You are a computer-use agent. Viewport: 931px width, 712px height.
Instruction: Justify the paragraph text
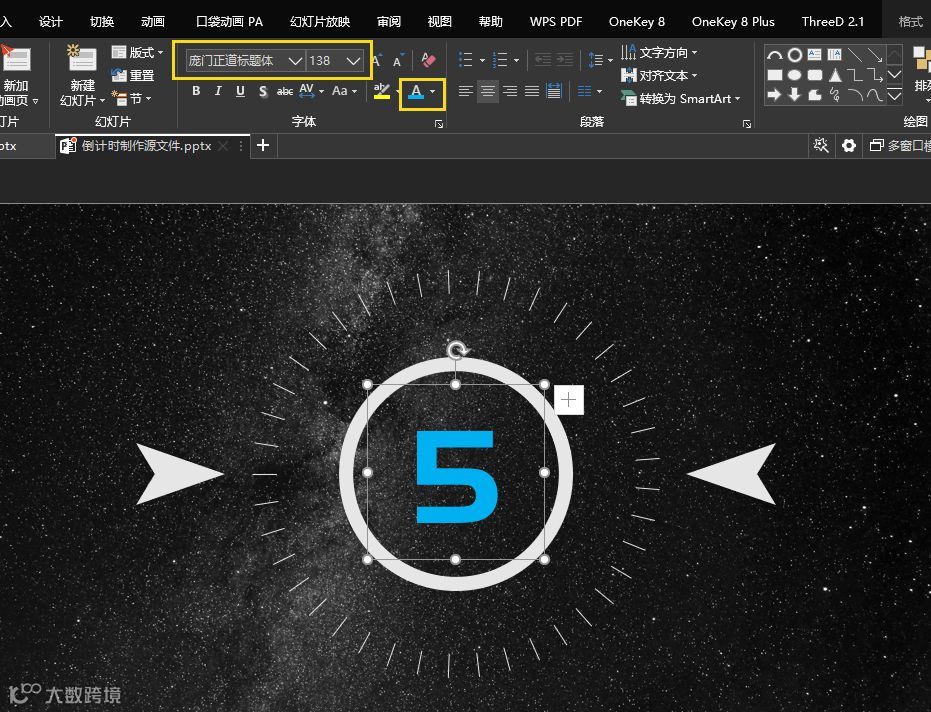coord(531,91)
